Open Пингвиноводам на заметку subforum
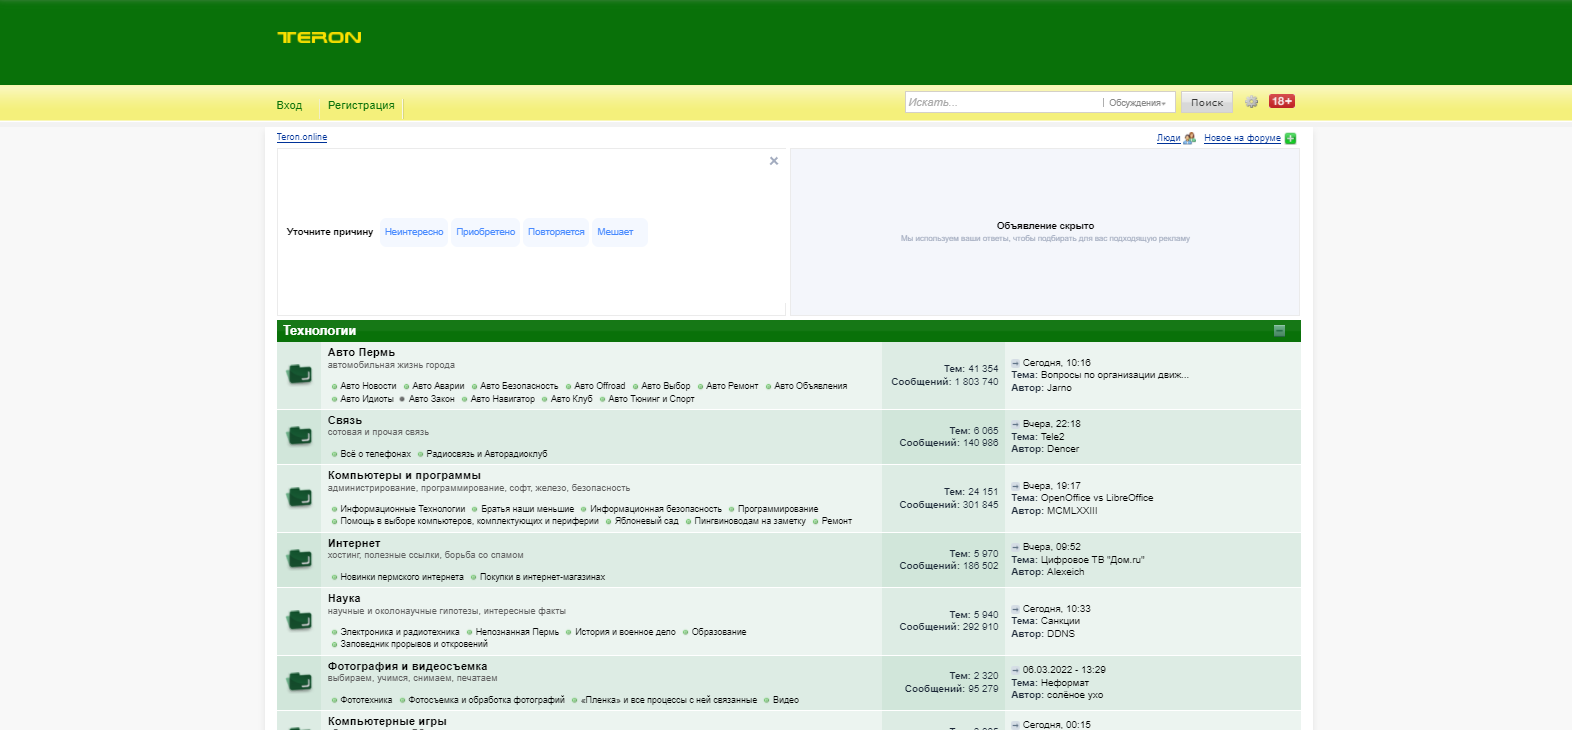 click(x=750, y=521)
